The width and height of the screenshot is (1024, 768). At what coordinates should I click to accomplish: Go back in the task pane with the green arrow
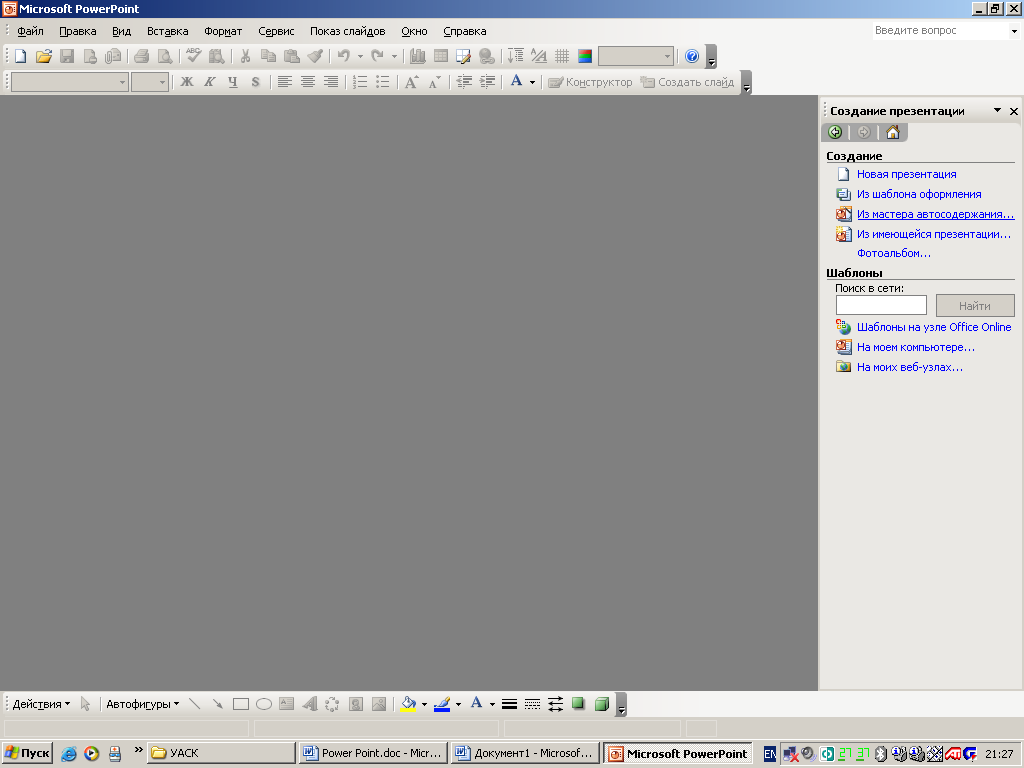(x=835, y=133)
